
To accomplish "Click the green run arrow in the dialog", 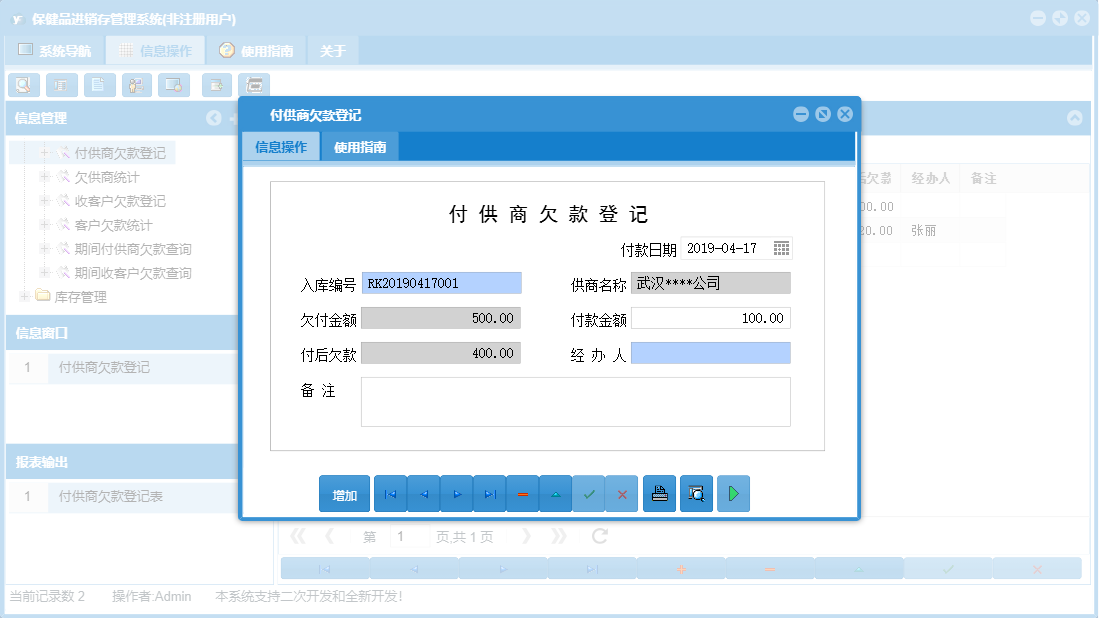I will pyautogui.click(x=733, y=493).
